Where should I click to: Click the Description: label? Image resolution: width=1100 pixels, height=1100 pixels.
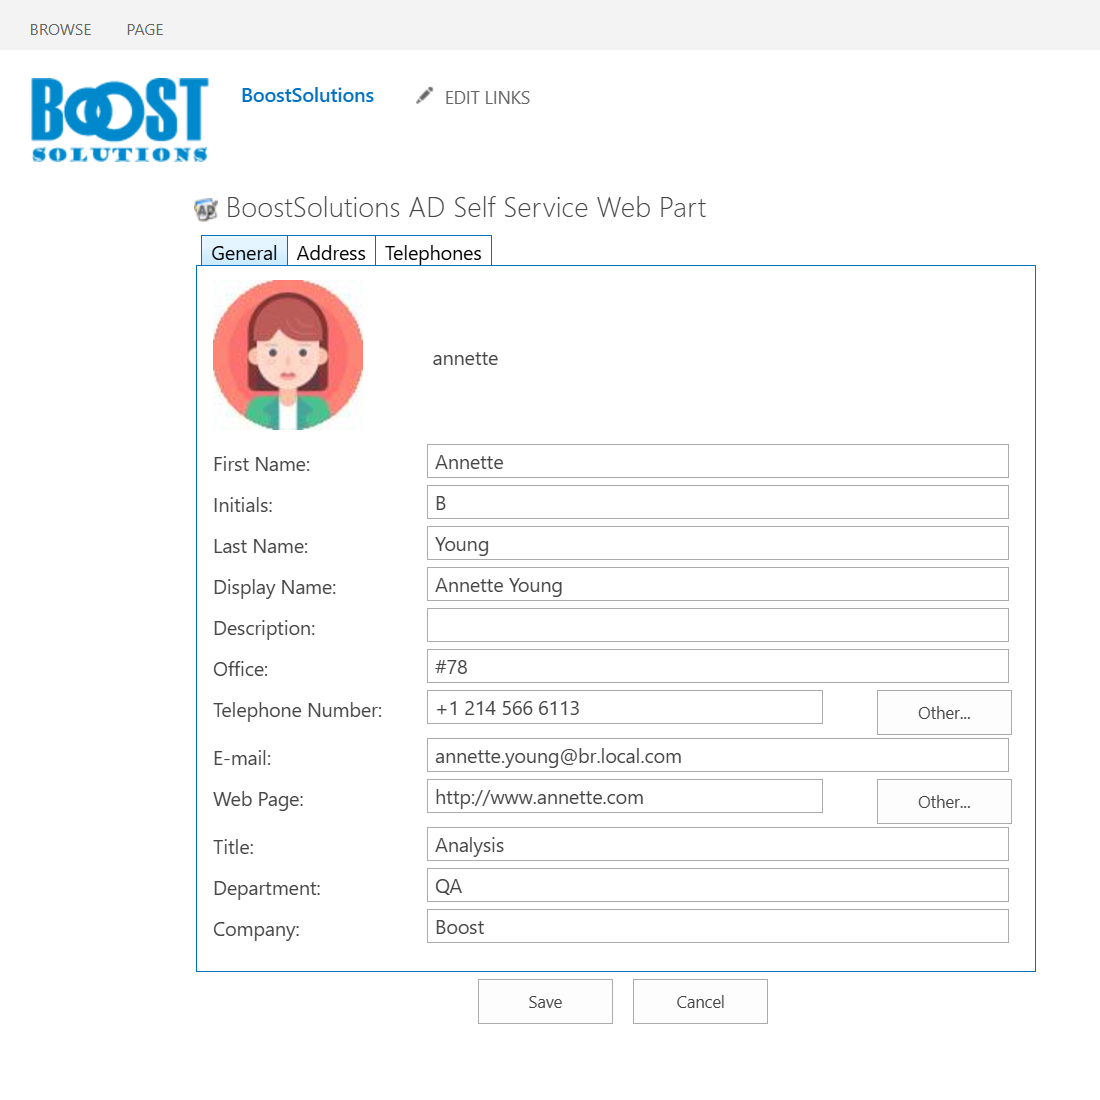click(x=264, y=629)
